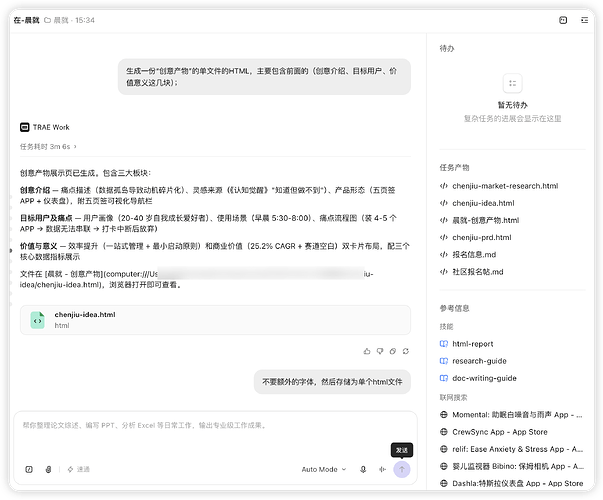Click the thumbs down feedback icon
The height and width of the screenshot is (500, 603).
click(x=380, y=351)
